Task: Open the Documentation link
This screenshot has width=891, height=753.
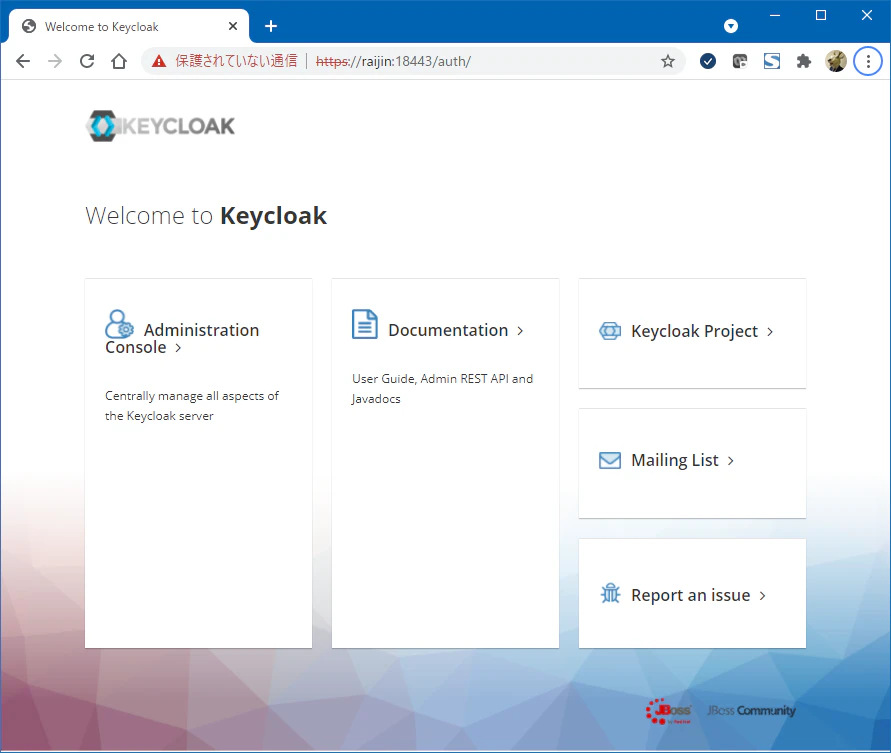Action: tap(448, 330)
